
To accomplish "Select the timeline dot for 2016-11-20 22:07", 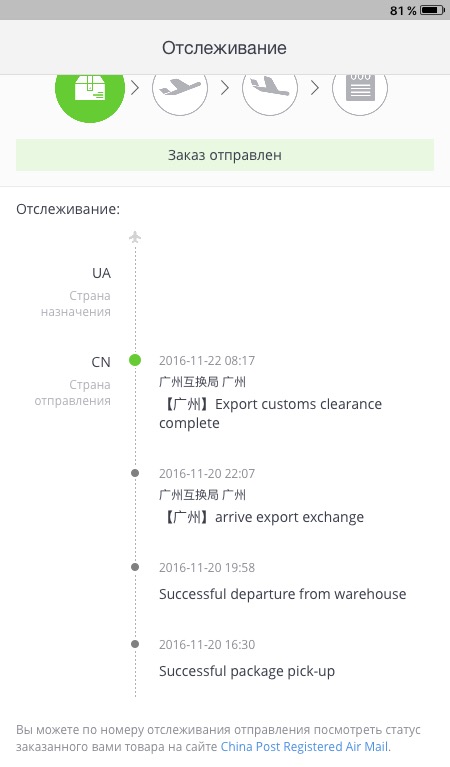I will [135, 473].
